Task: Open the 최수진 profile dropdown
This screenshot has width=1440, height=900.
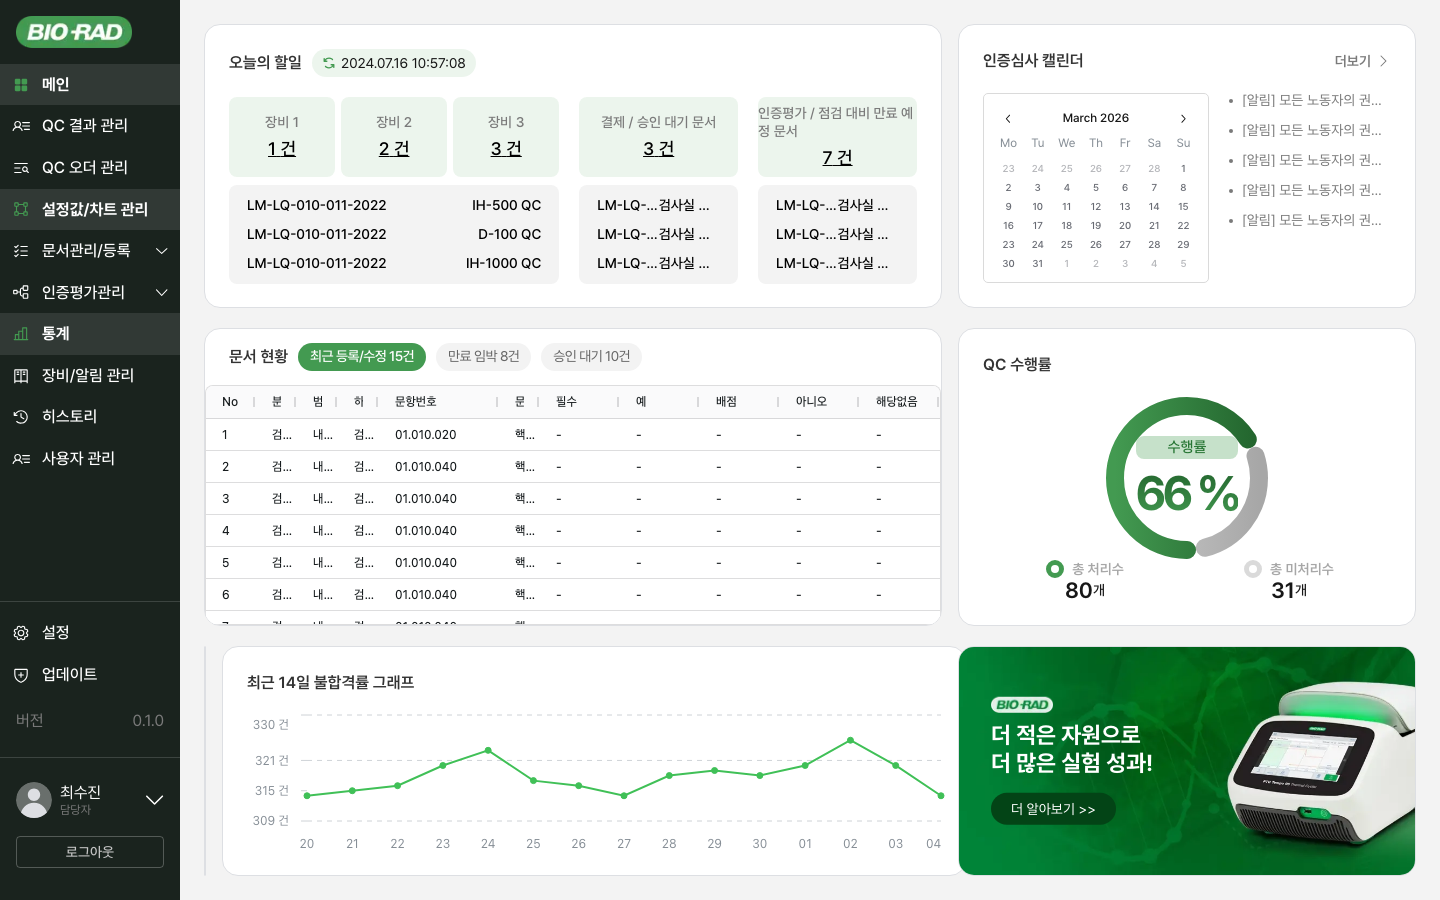Action: coord(154,799)
